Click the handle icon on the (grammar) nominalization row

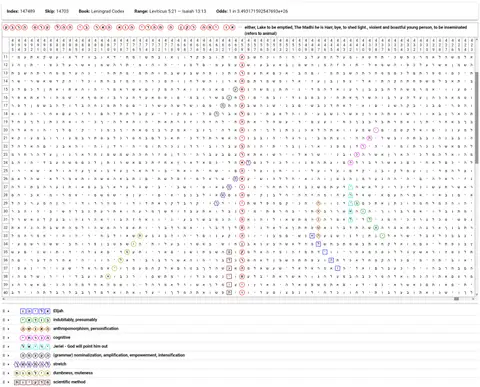pyautogui.click(x=4, y=355)
